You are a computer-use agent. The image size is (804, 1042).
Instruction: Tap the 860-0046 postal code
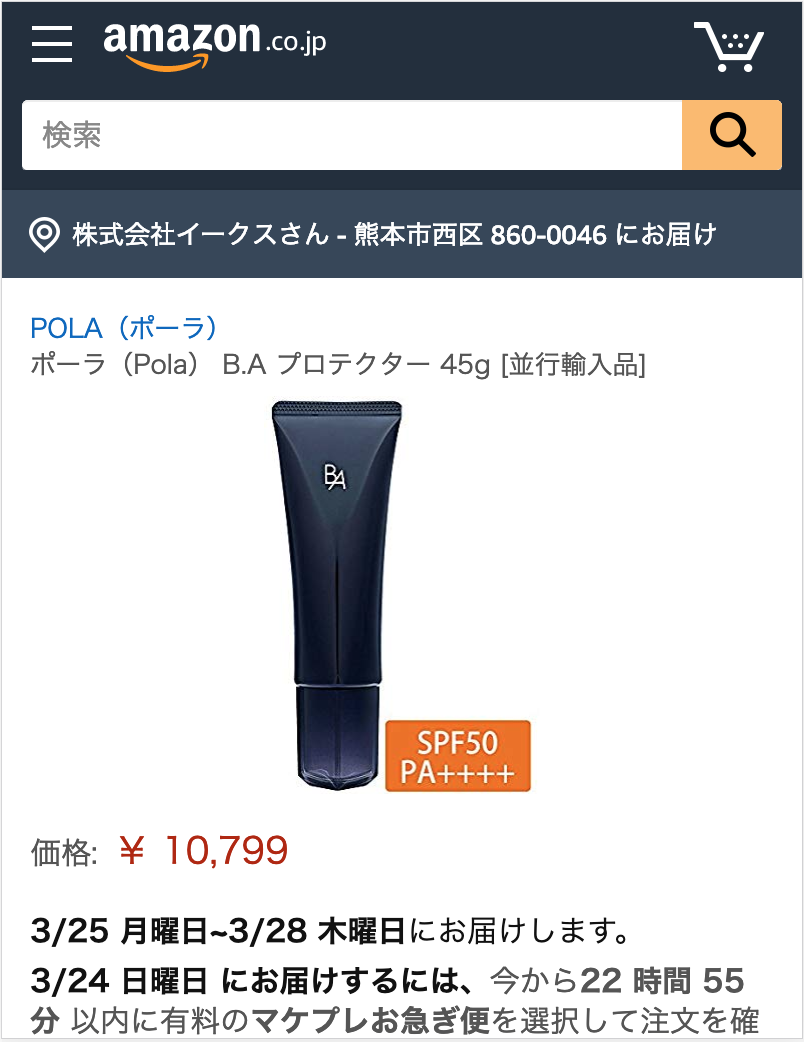click(x=548, y=235)
